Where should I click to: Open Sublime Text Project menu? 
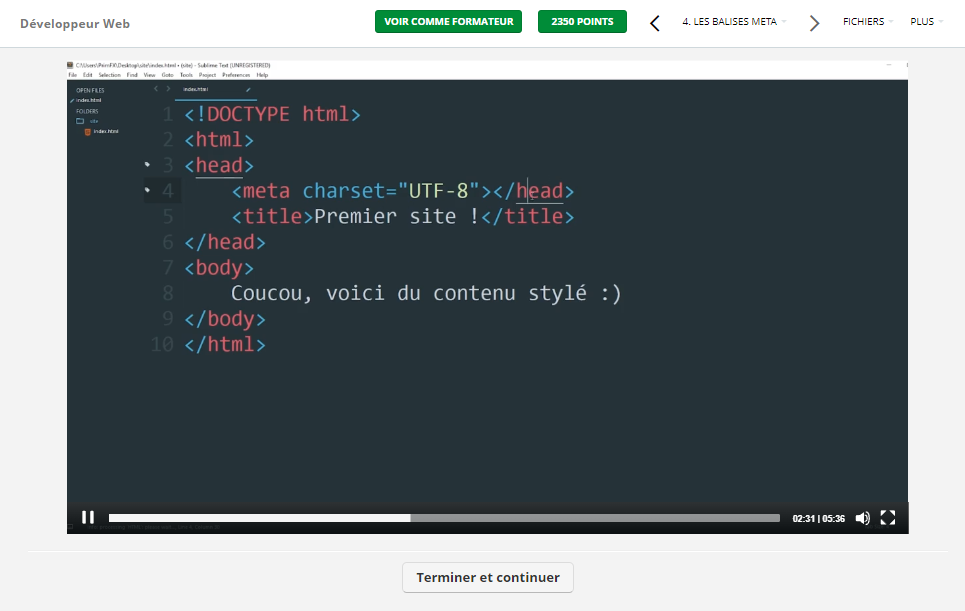tap(207, 75)
